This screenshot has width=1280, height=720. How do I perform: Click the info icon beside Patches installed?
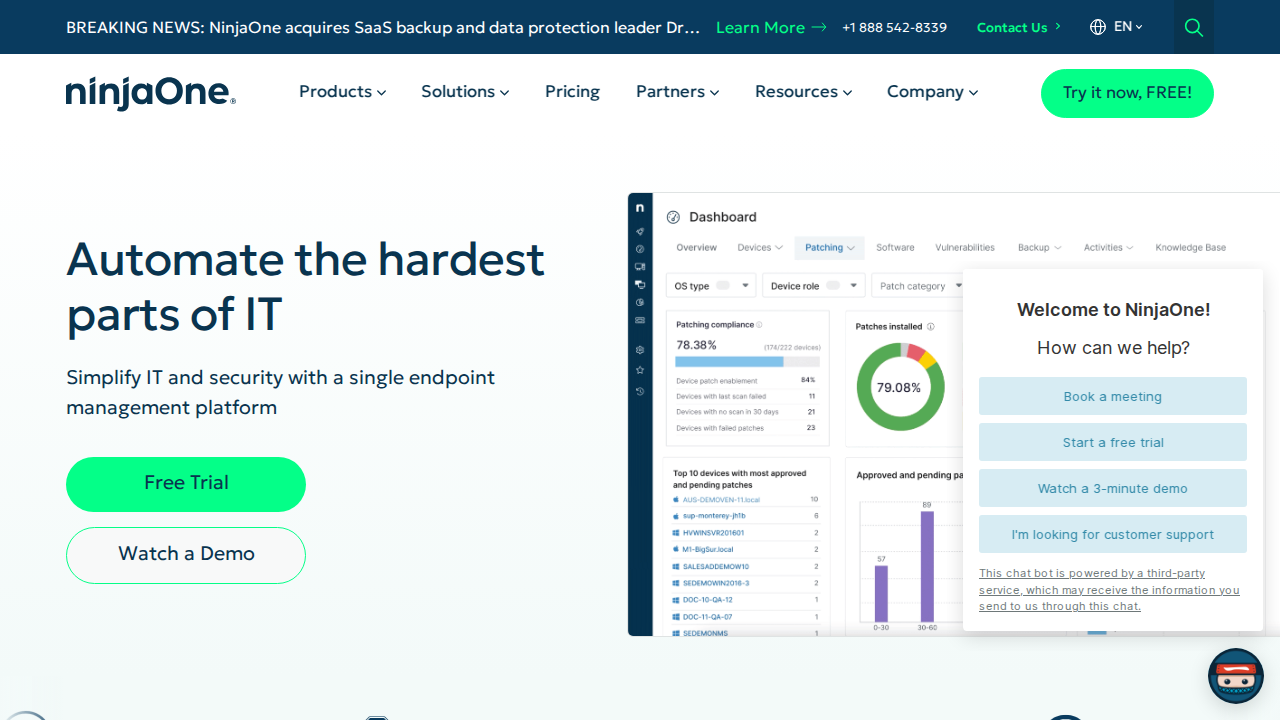[x=930, y=327]
